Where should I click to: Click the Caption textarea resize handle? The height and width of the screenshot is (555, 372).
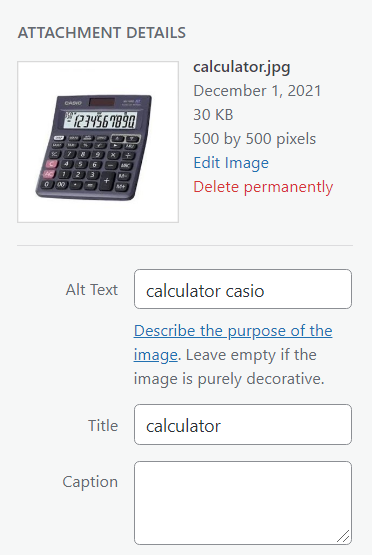click(343, 536)
